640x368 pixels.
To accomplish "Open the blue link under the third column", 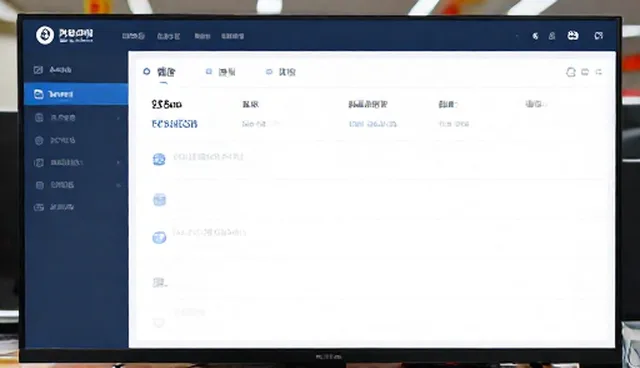I will click(x=372, y=124).
